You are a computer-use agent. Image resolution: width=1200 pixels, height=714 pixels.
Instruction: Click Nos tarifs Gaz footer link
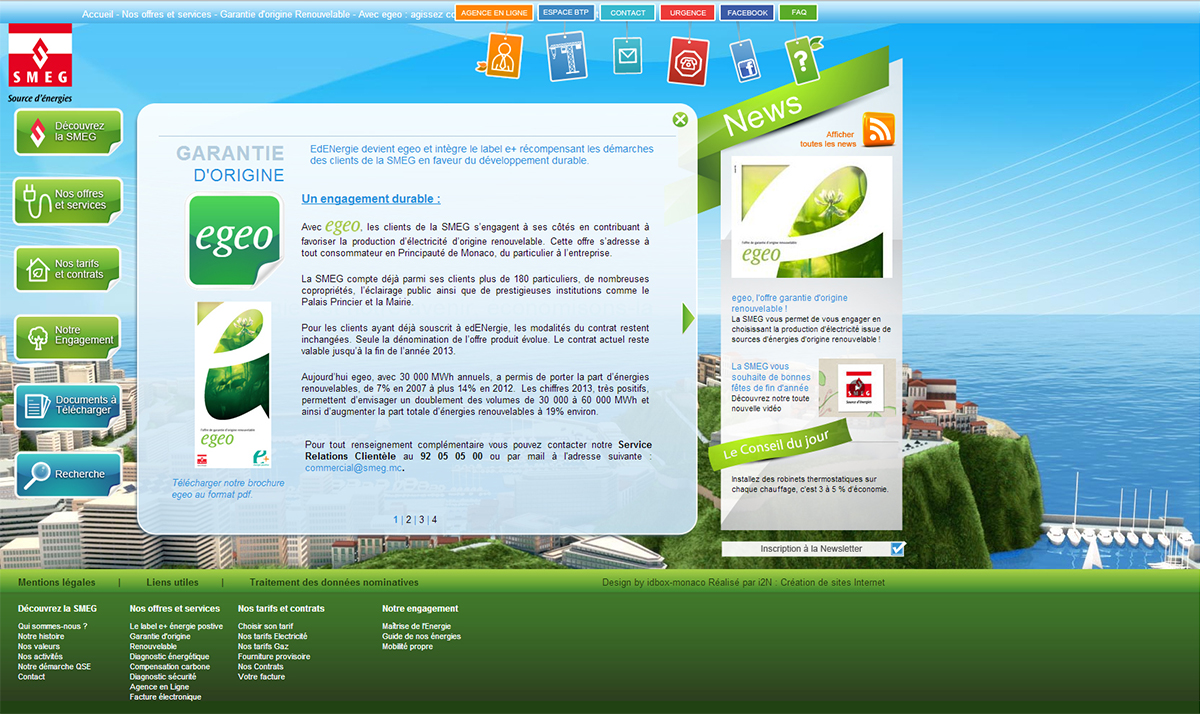pyautogui.click(x=263, y=647)
